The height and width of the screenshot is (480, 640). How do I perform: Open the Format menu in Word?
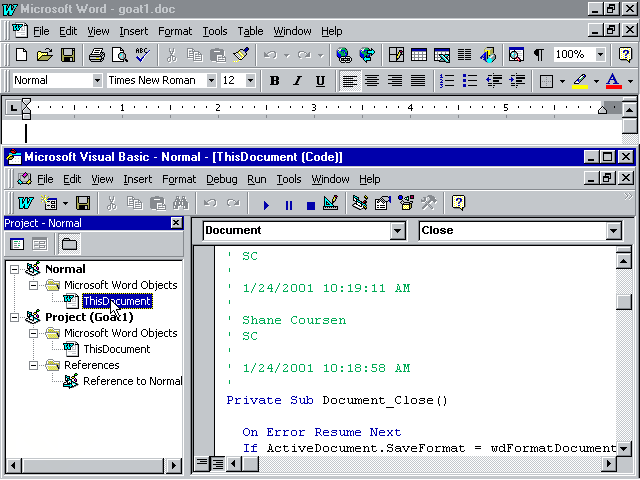pyautogui.click(x=175, y=31)
